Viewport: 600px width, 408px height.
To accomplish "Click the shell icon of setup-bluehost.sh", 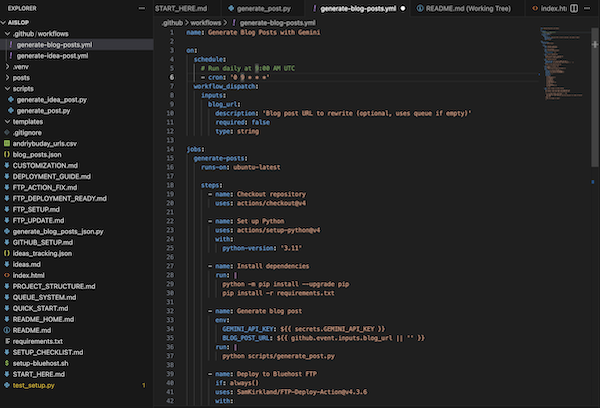I will 6,362.
